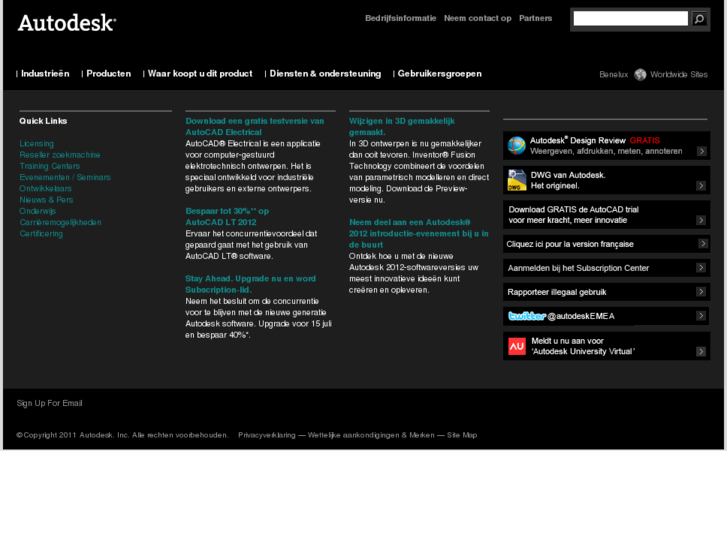Viewport: 727px width, 545px height.
Task: Click Aanmelden bij het Subscription Center
Action: point(578,268)
